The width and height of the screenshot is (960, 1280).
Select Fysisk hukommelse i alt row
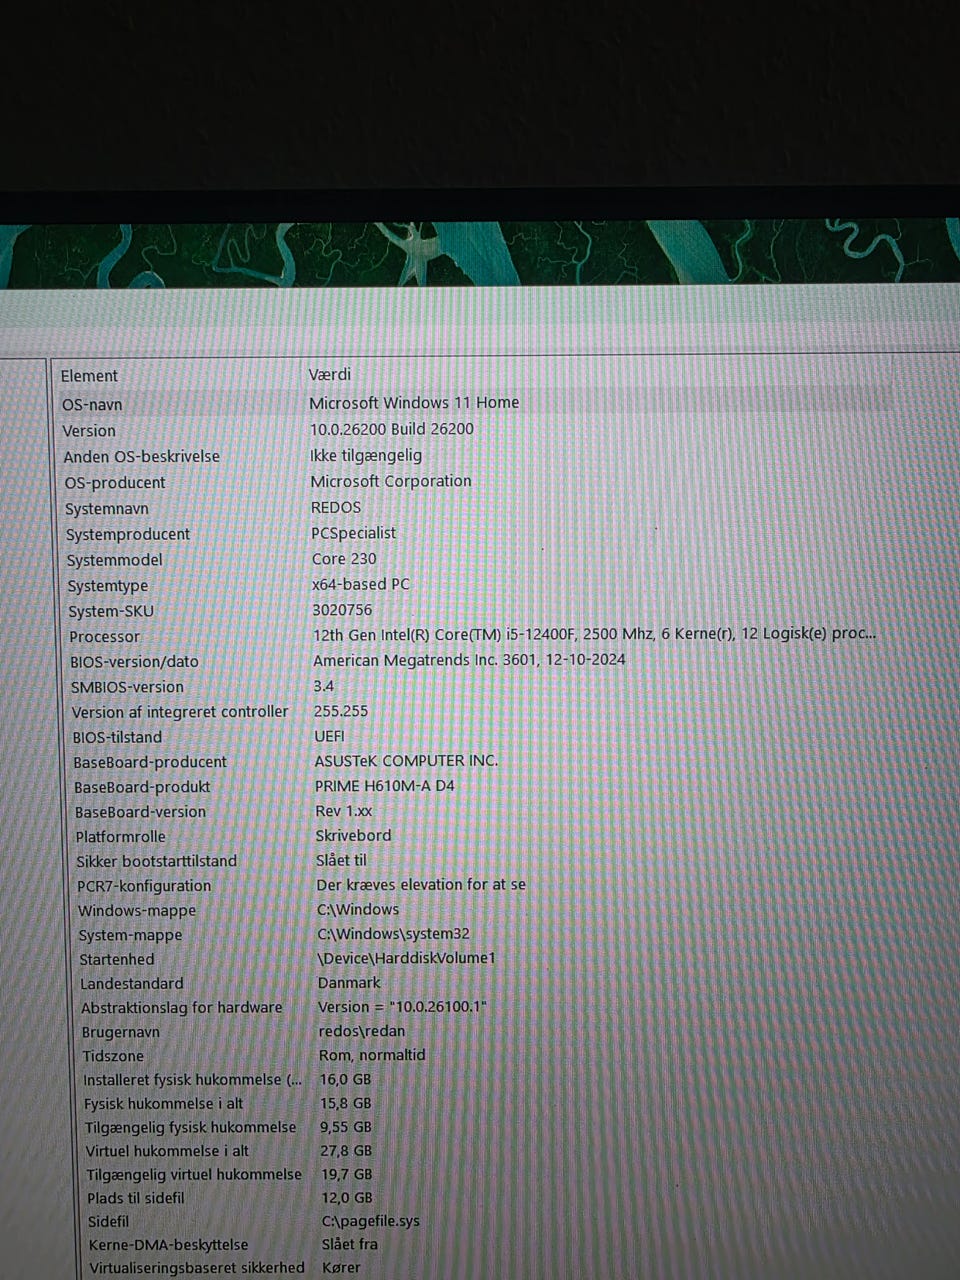coord(163,1104)
